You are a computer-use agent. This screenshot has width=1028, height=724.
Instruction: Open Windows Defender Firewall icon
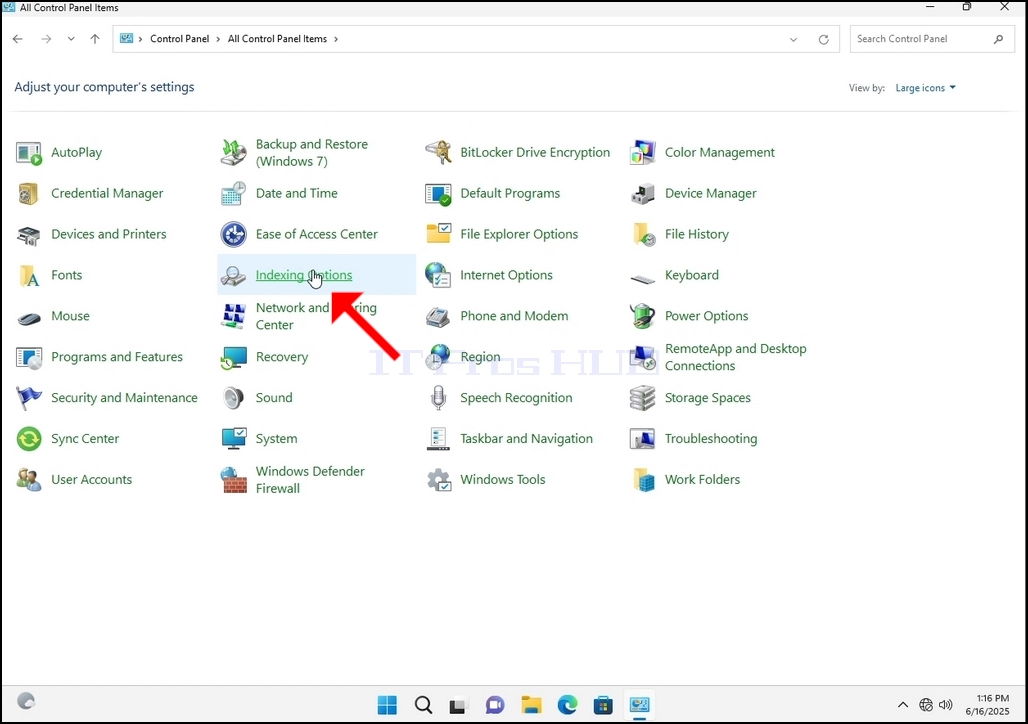(x=233, y=480)
